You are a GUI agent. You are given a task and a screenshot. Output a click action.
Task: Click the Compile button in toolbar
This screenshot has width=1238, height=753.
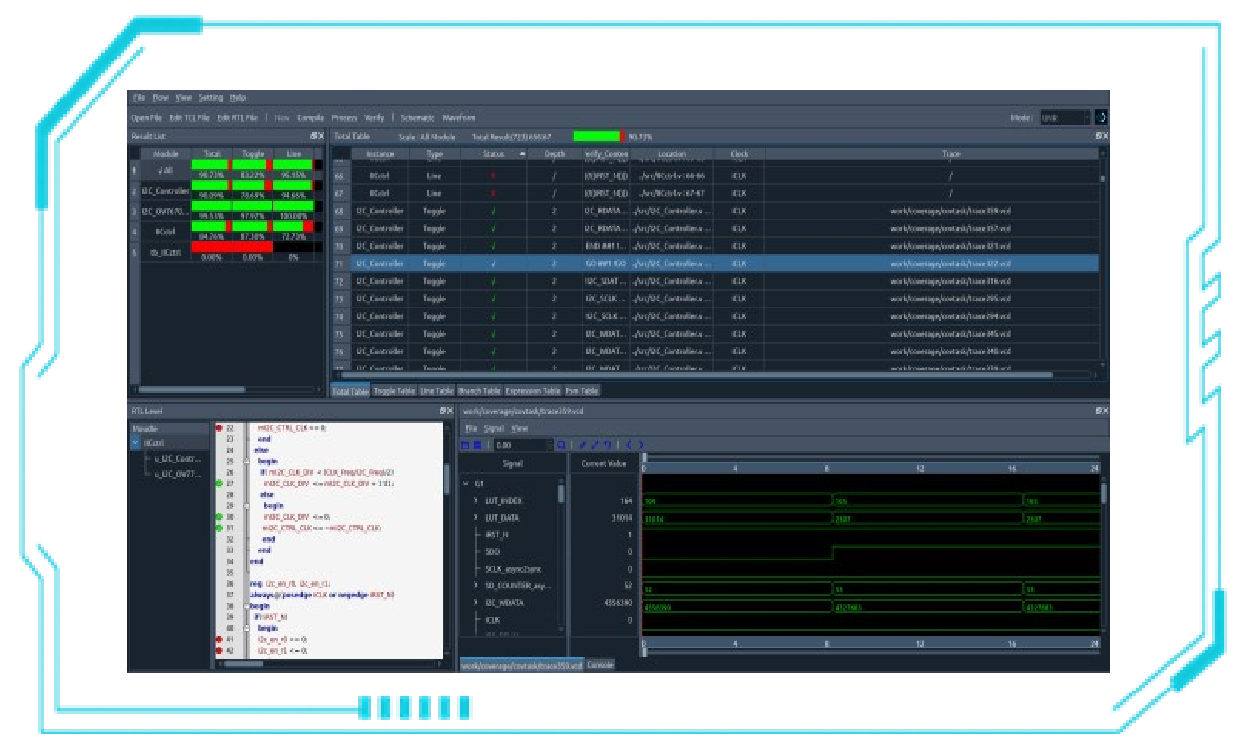click(x=311, y=118)
